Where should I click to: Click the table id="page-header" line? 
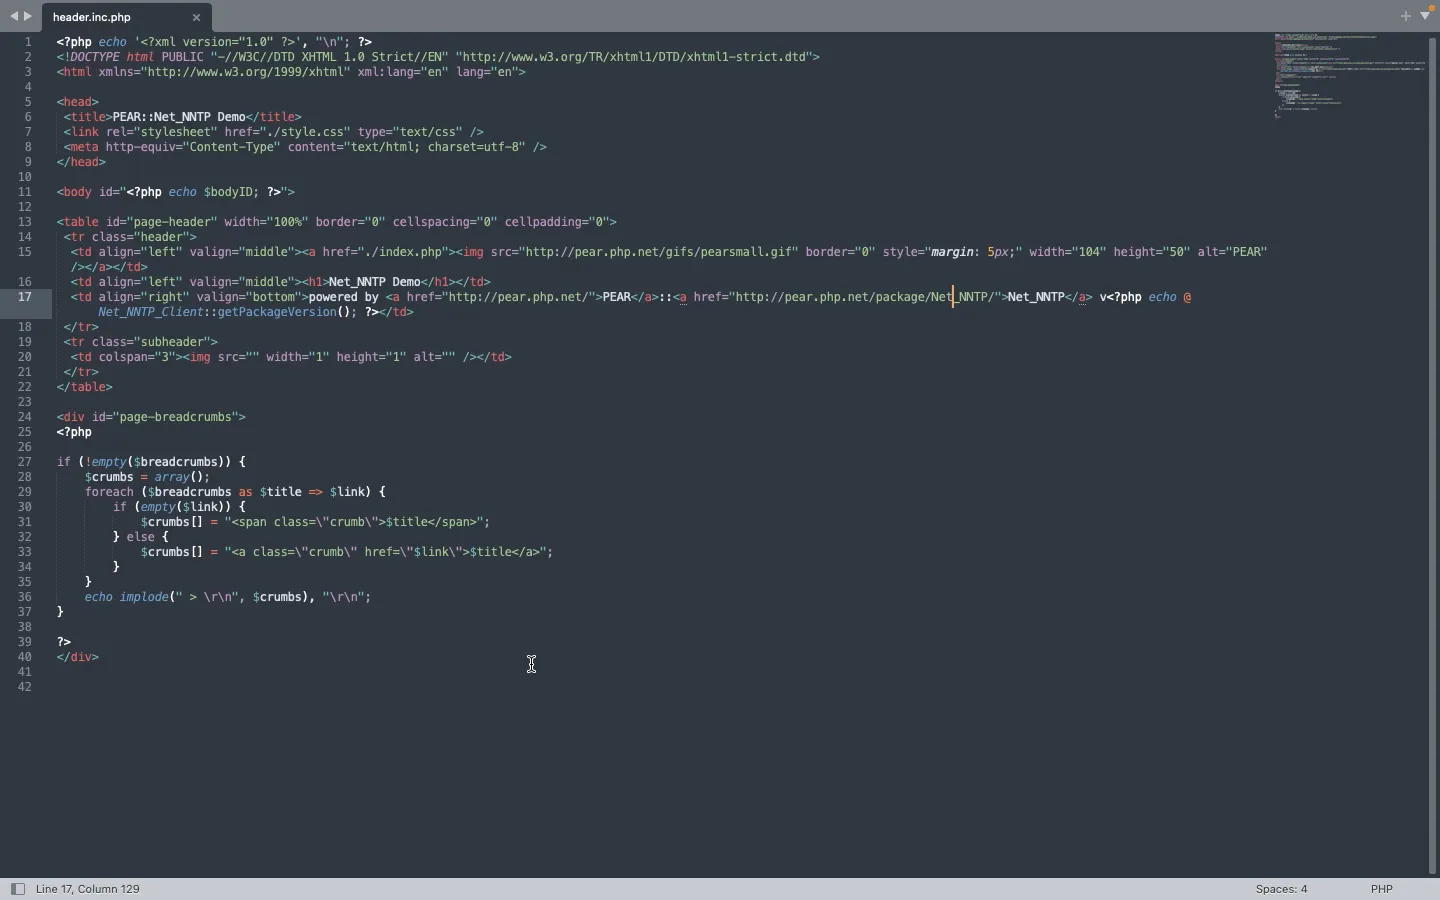tap(337, 222)
